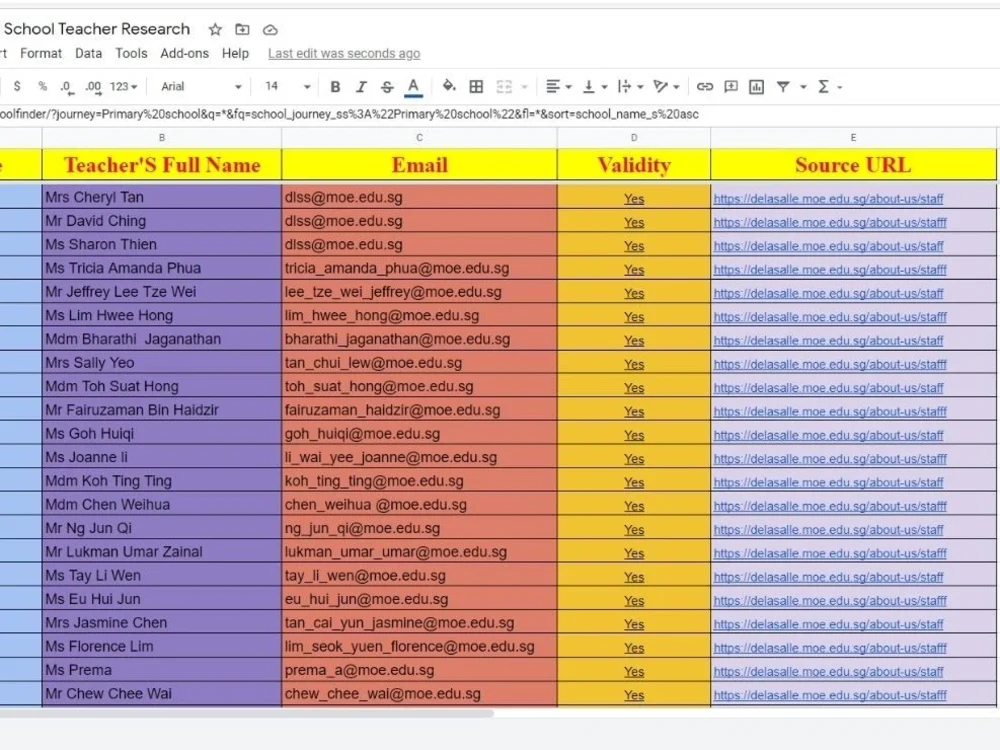Select the Source URL header cell
The image size is (1000, 750).
[853, 165]
